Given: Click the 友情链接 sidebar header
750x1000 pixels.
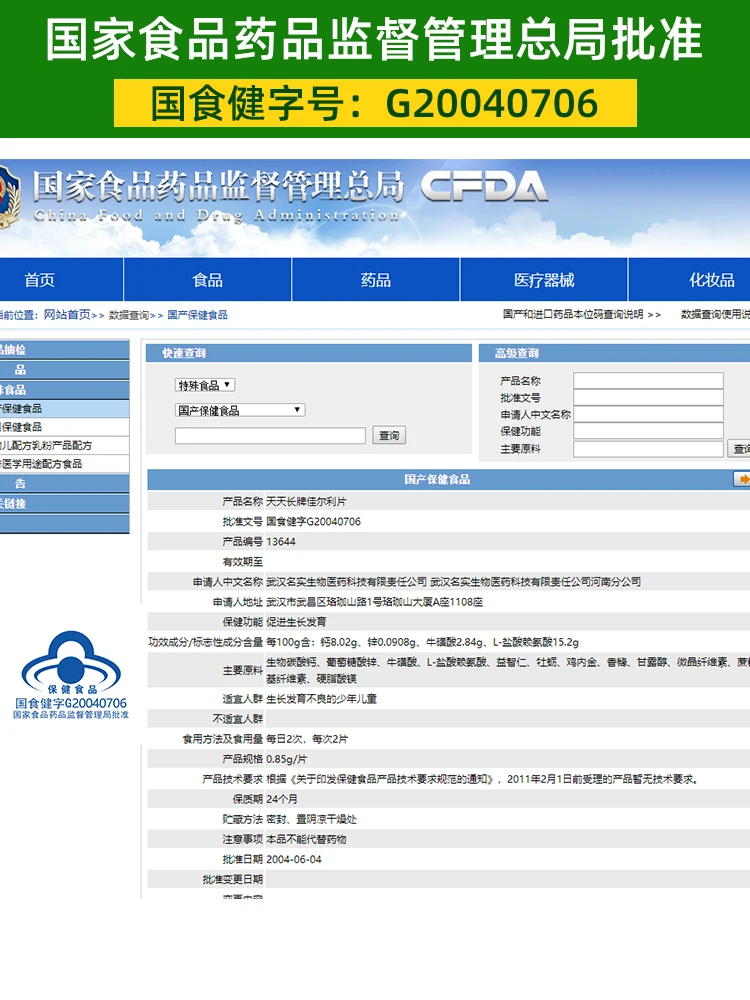Looking at the screenshot, I should pos(64,503).
